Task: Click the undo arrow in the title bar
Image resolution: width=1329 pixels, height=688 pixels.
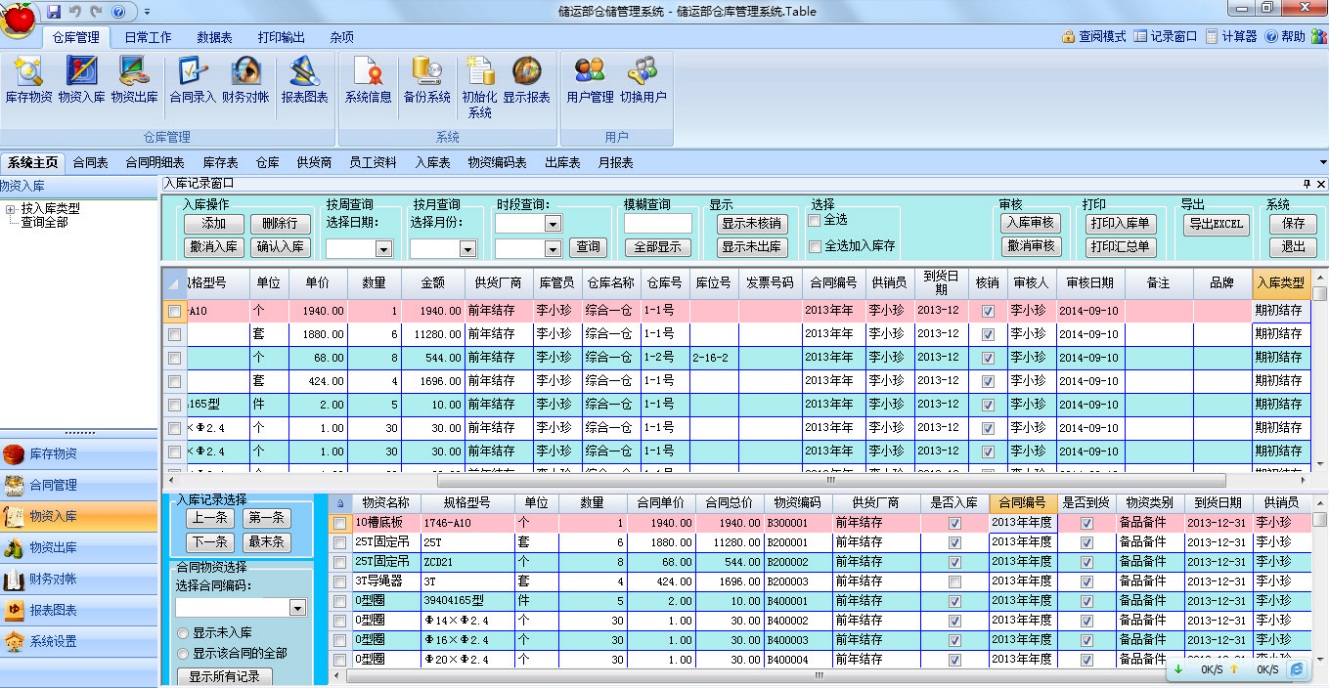Action: 75,11
